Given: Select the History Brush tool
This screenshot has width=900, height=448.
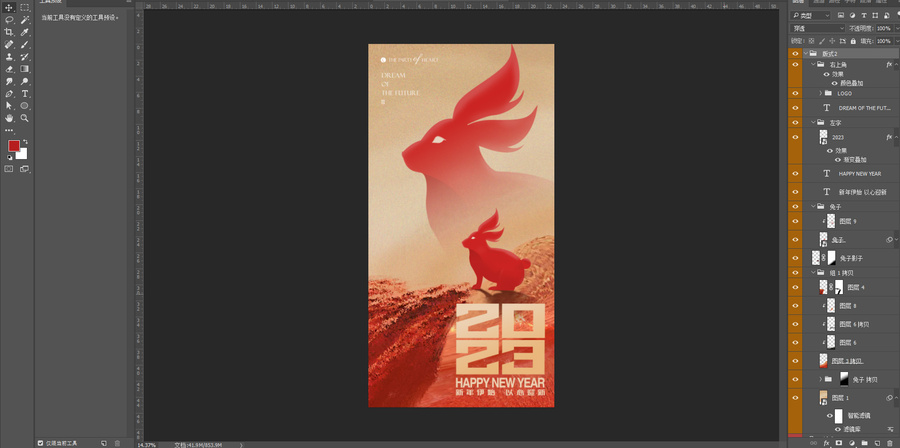Looking at the screenshot, I should pyautogui.click(x=25, y=57).
